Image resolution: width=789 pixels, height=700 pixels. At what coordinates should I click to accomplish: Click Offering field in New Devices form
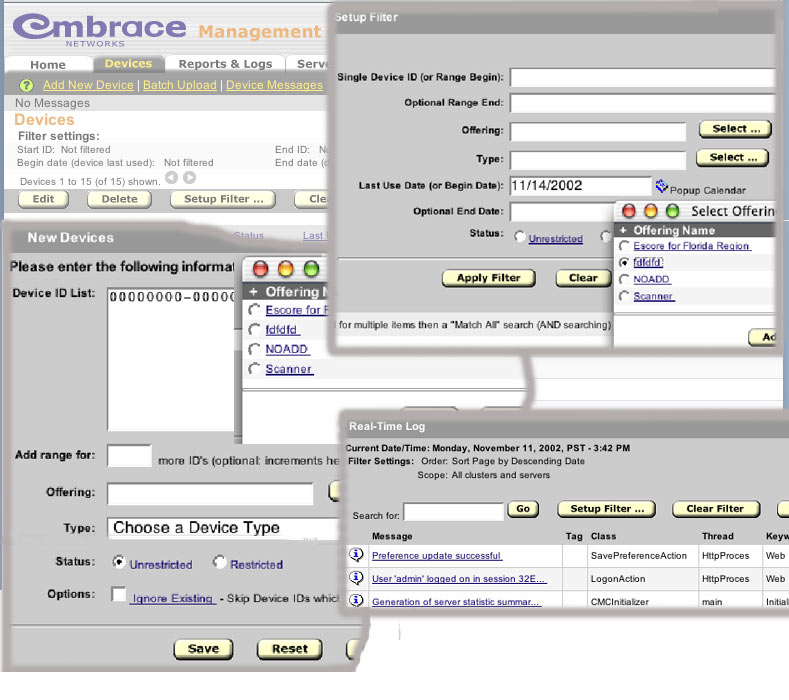click(210, 494)
